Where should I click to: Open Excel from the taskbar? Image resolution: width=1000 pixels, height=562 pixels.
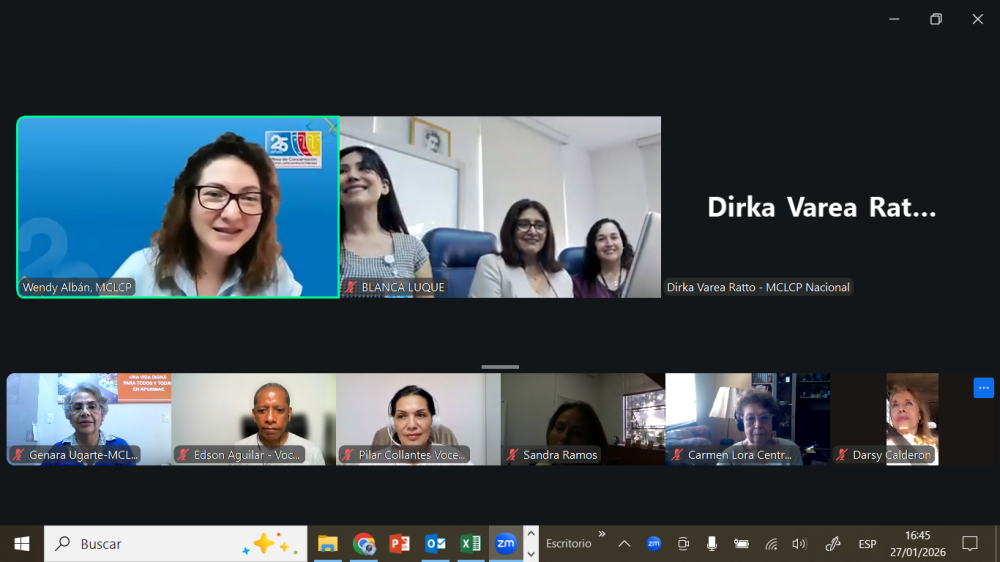point(470,544)
